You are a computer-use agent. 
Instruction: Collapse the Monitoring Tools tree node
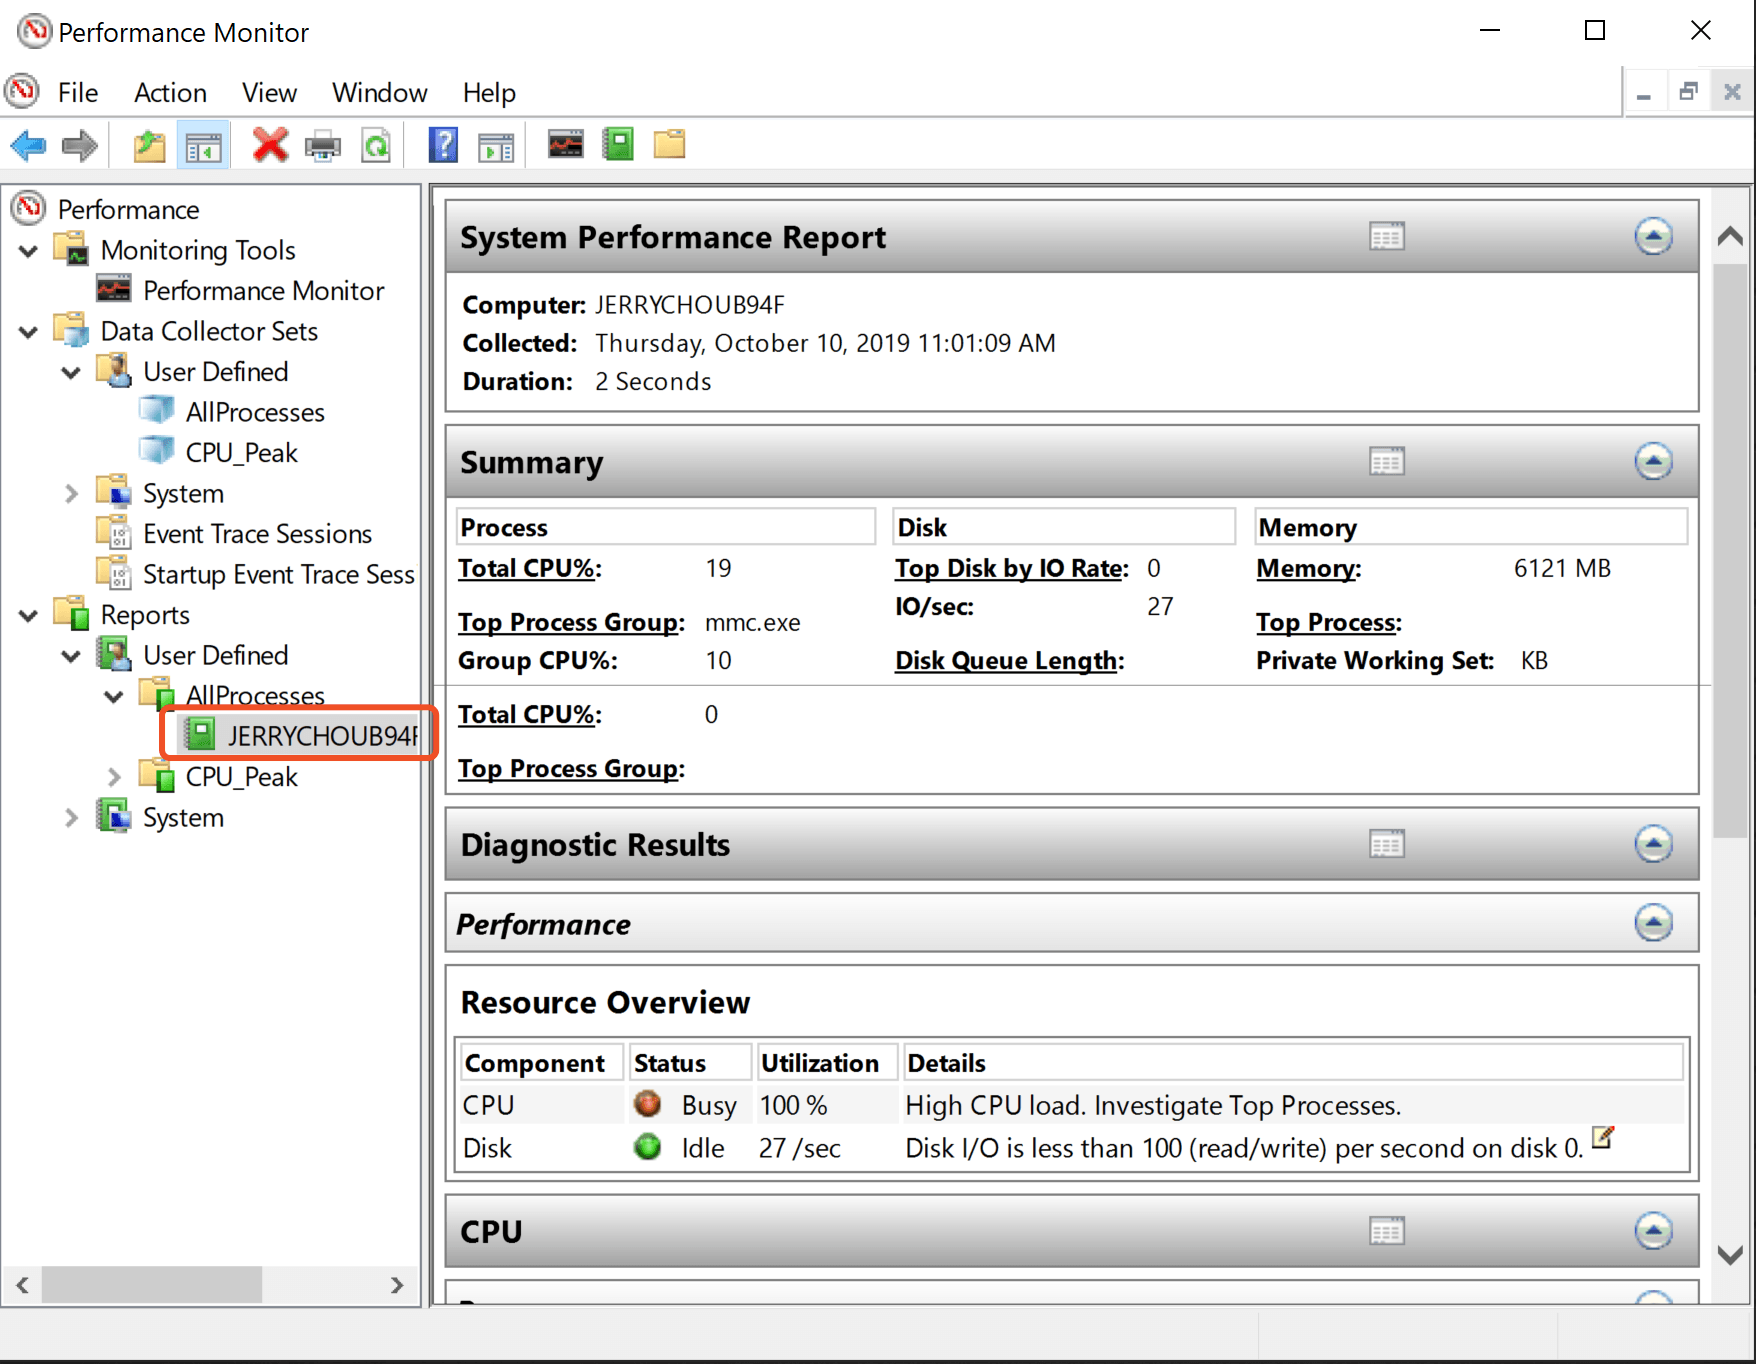[29, 251]
